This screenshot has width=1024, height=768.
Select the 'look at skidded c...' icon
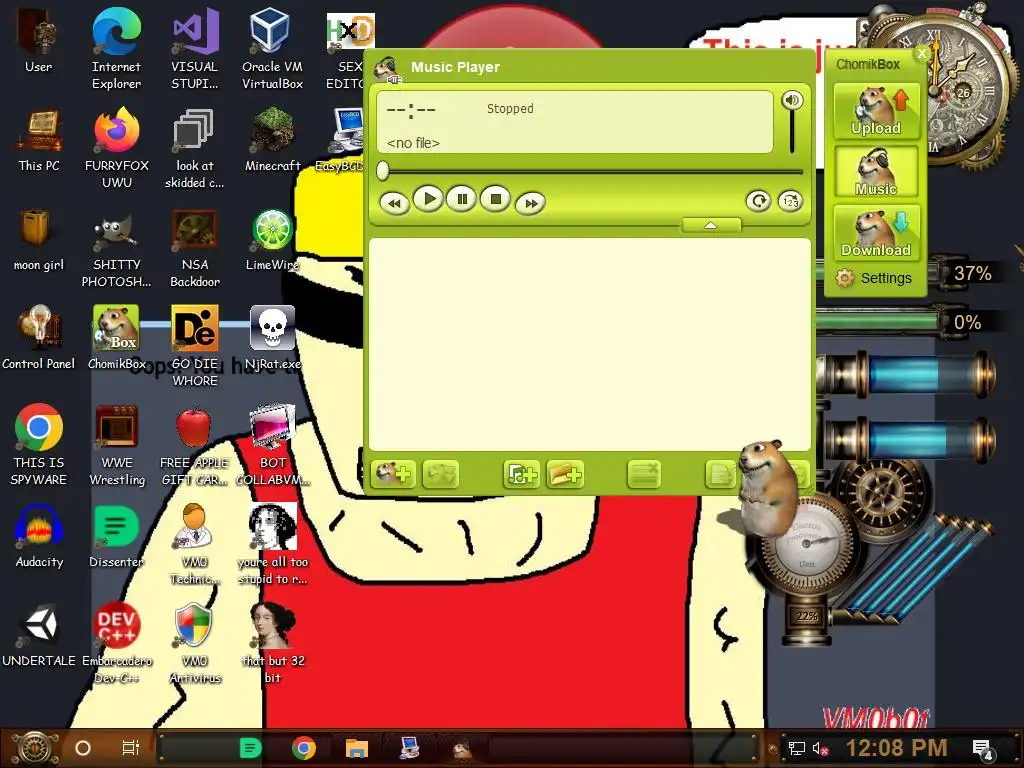pos(195,148)
